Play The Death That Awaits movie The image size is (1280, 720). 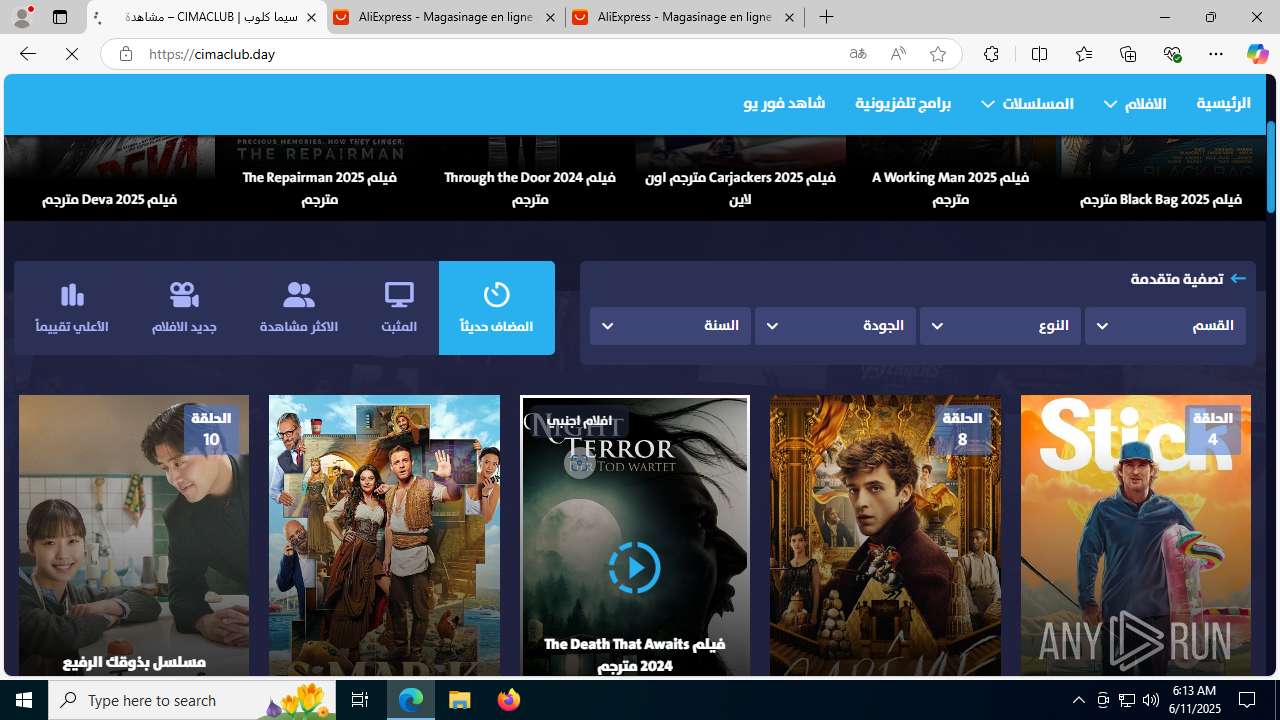(634, 567)
